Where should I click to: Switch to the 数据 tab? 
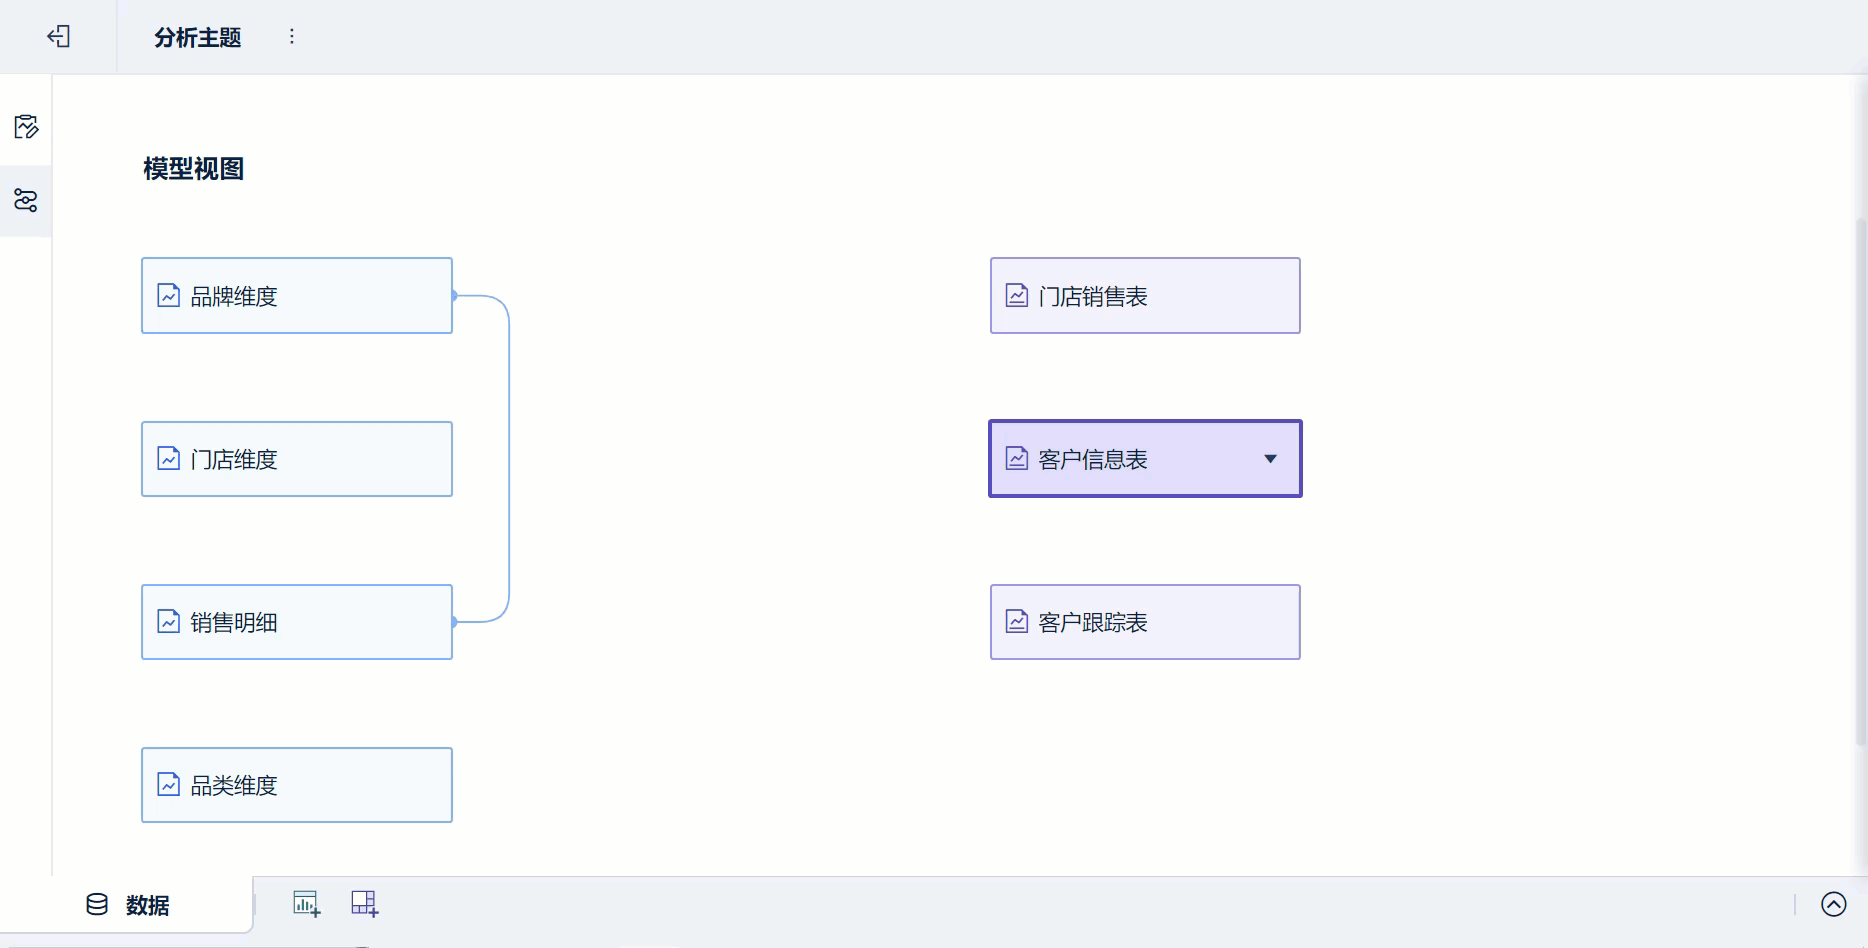coord(147,905)
